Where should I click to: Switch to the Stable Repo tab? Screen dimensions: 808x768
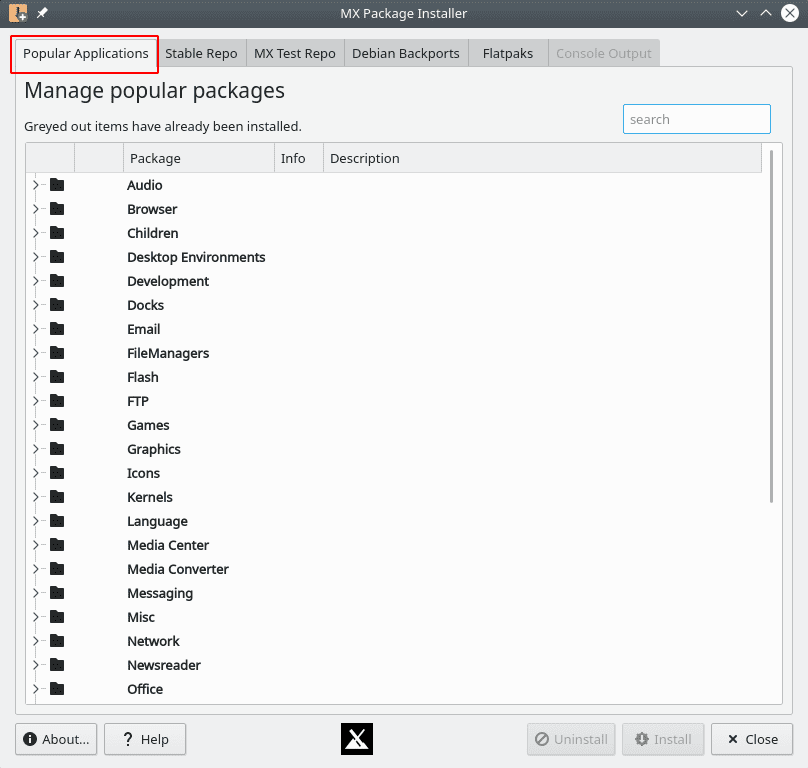click(201, 53)
